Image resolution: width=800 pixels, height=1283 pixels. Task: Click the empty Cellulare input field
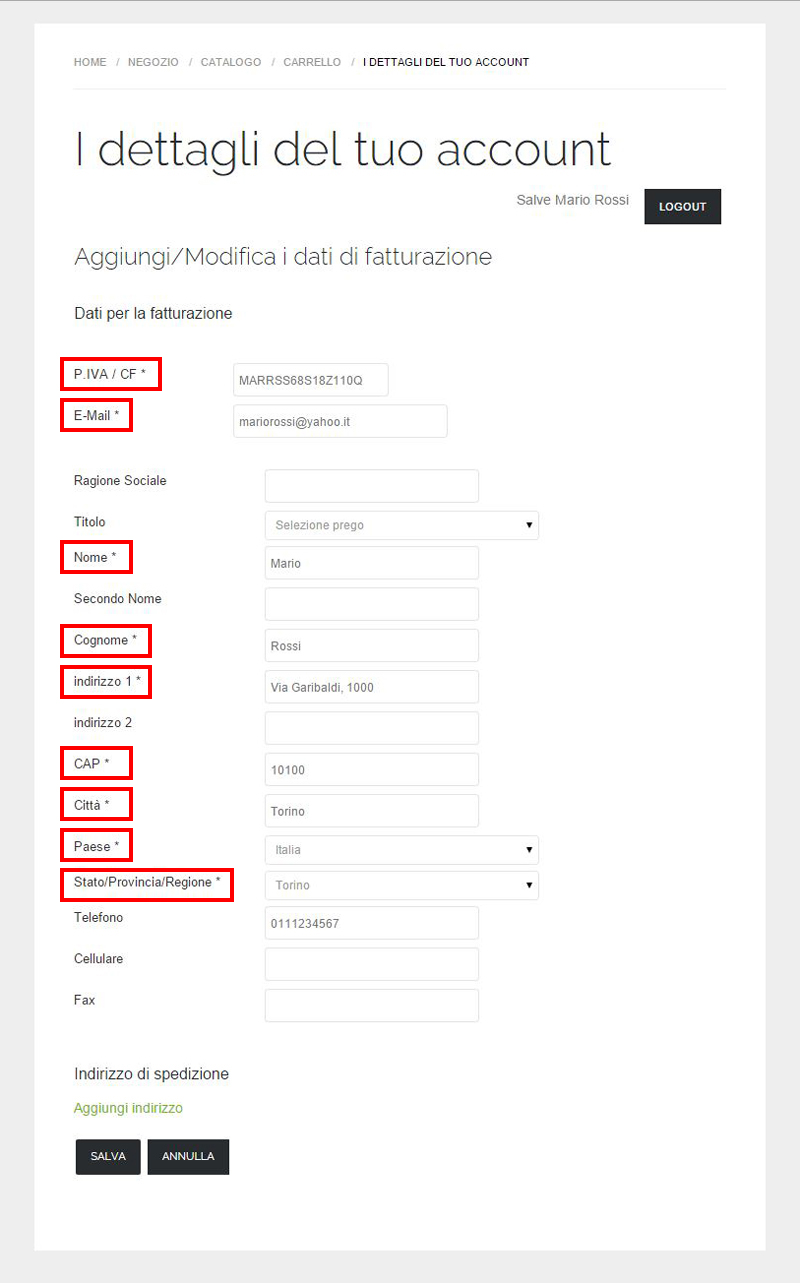[372, 964]
